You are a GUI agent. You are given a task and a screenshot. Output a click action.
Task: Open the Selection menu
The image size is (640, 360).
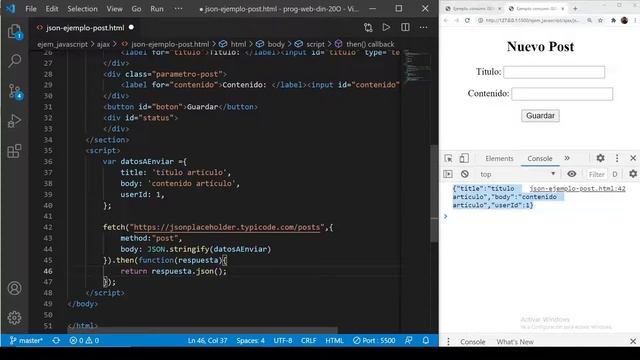pyautogui.click(x=82, y=9)
